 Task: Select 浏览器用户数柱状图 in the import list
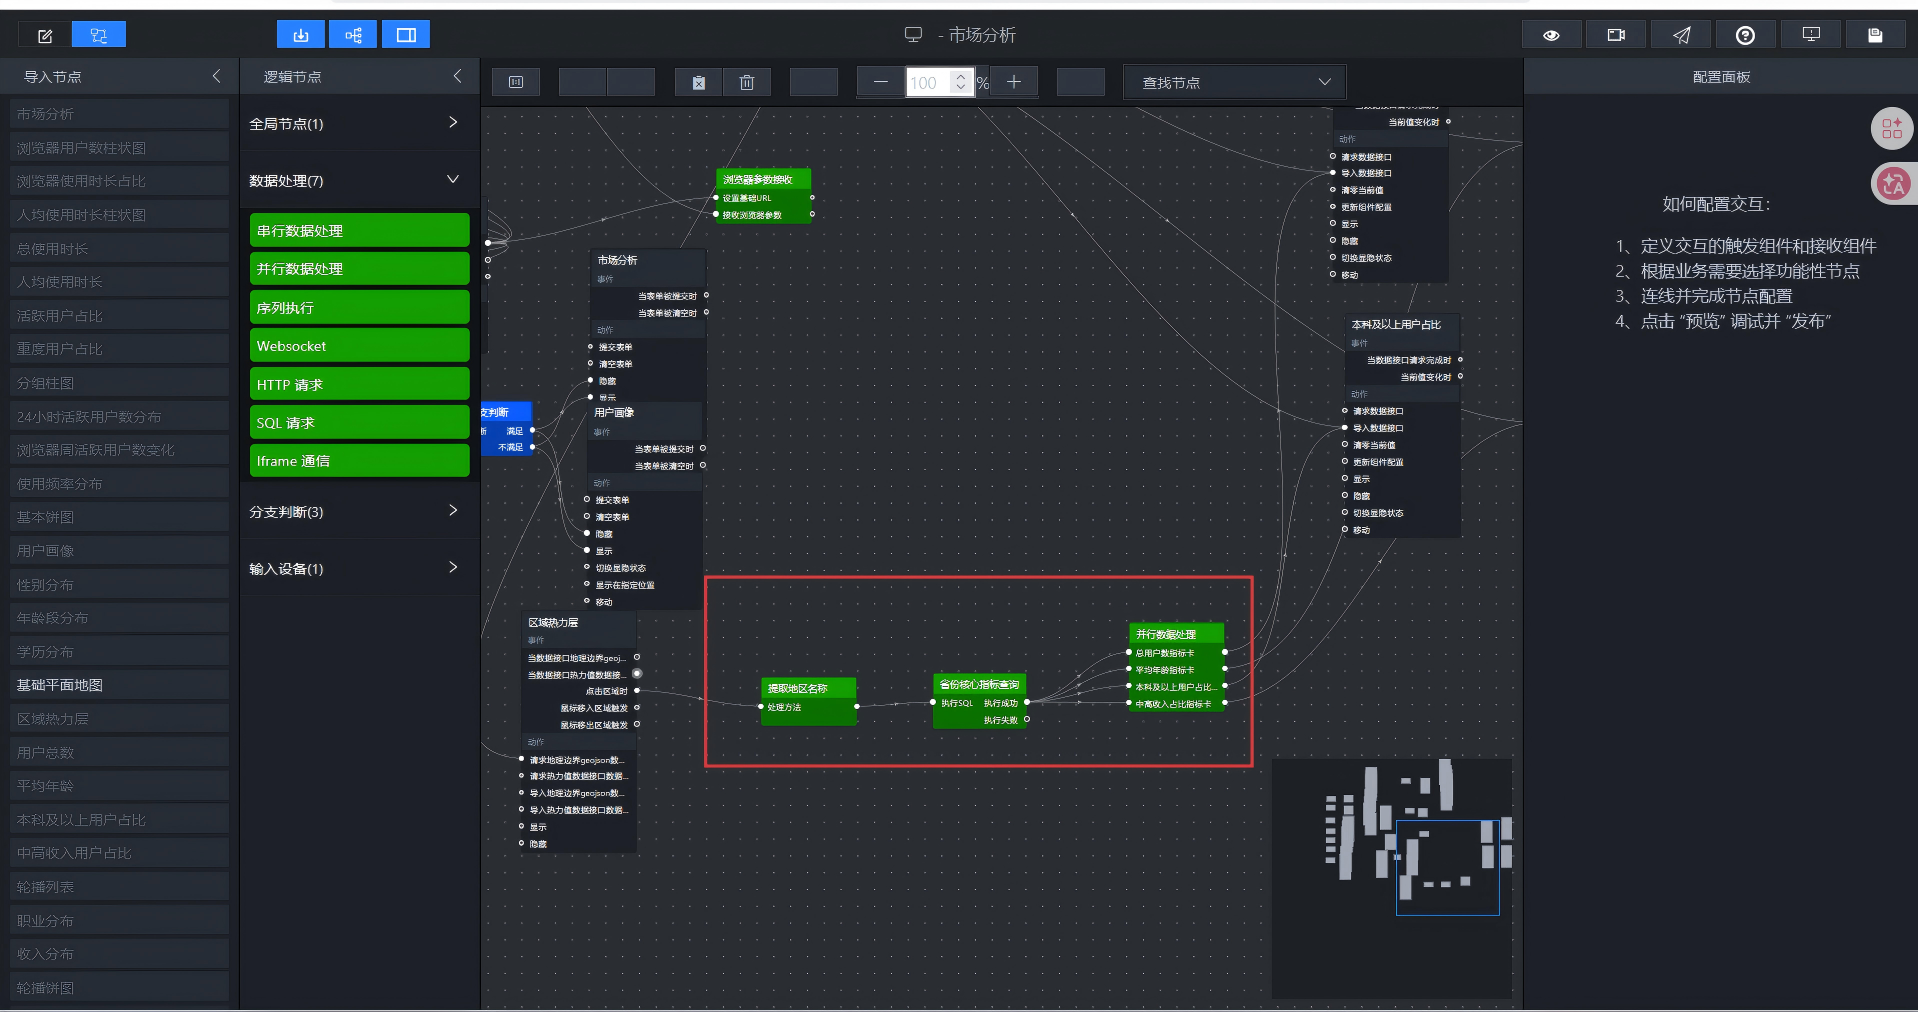pos(119,148)
